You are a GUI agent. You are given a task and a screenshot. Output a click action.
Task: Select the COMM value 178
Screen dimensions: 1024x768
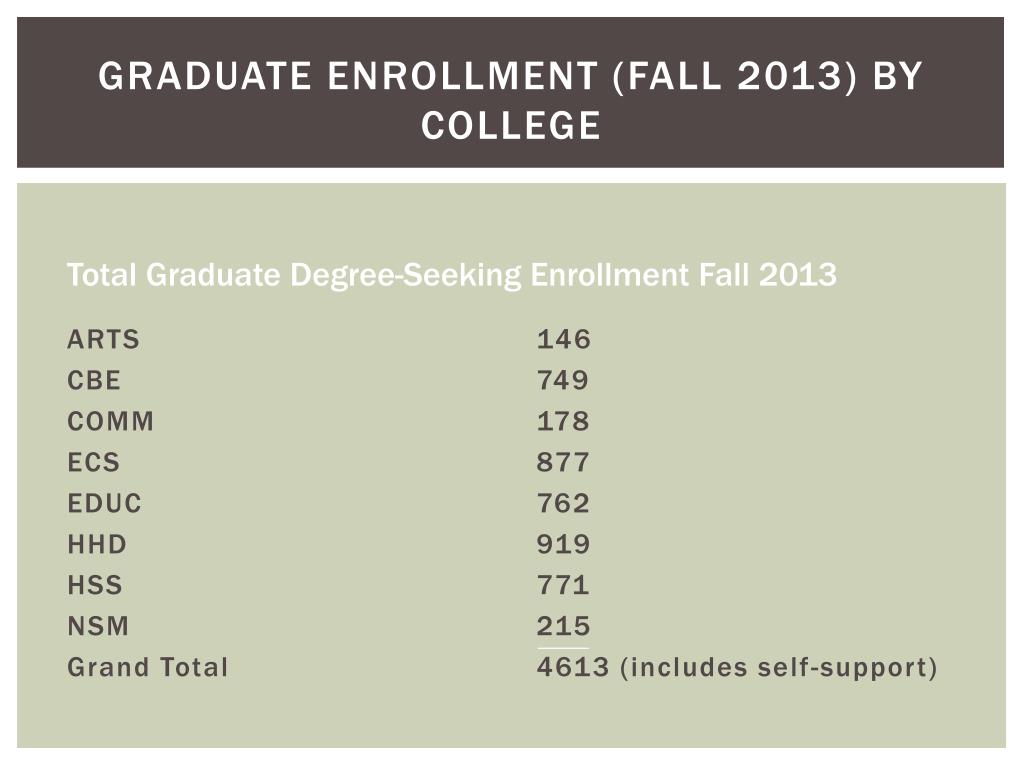[563, 422]
